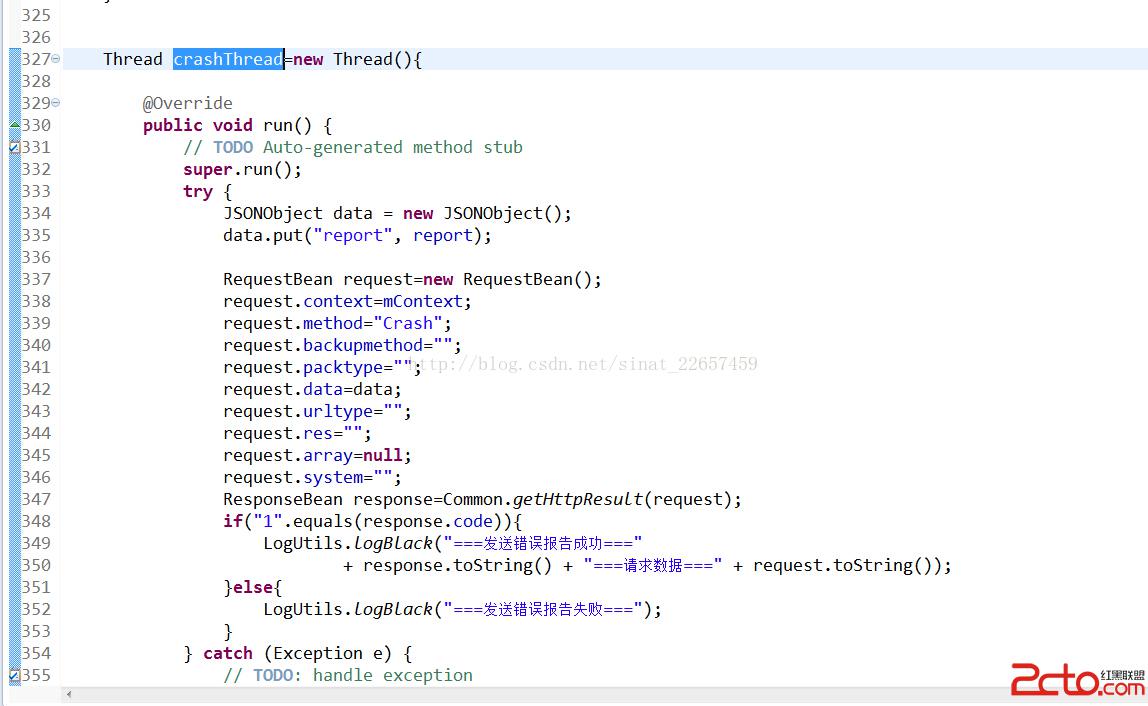Click 'new Thread(){' on line 327
This screenshot has height=706, width=1148.
pos(357,59)
